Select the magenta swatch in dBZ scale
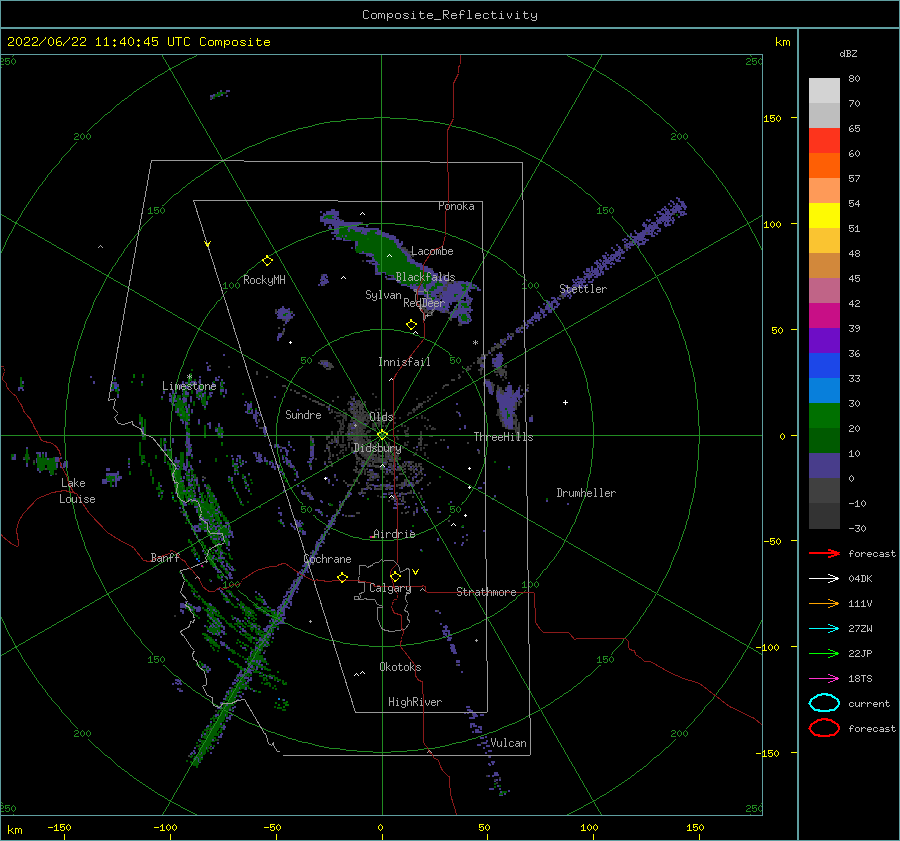Image resolution: width=900 pixels, height=841 pixels. pyautogui.click(x=824, y=315)
